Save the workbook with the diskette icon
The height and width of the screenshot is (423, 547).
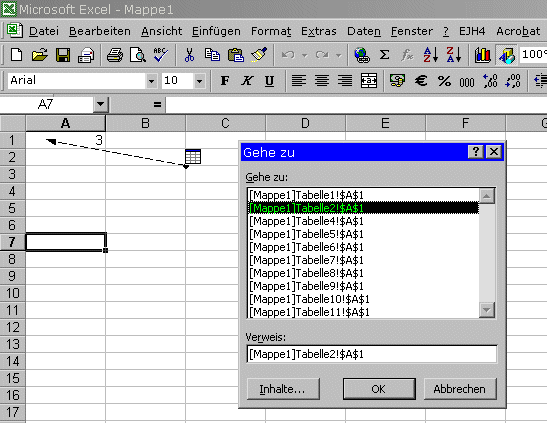[63, 55]
